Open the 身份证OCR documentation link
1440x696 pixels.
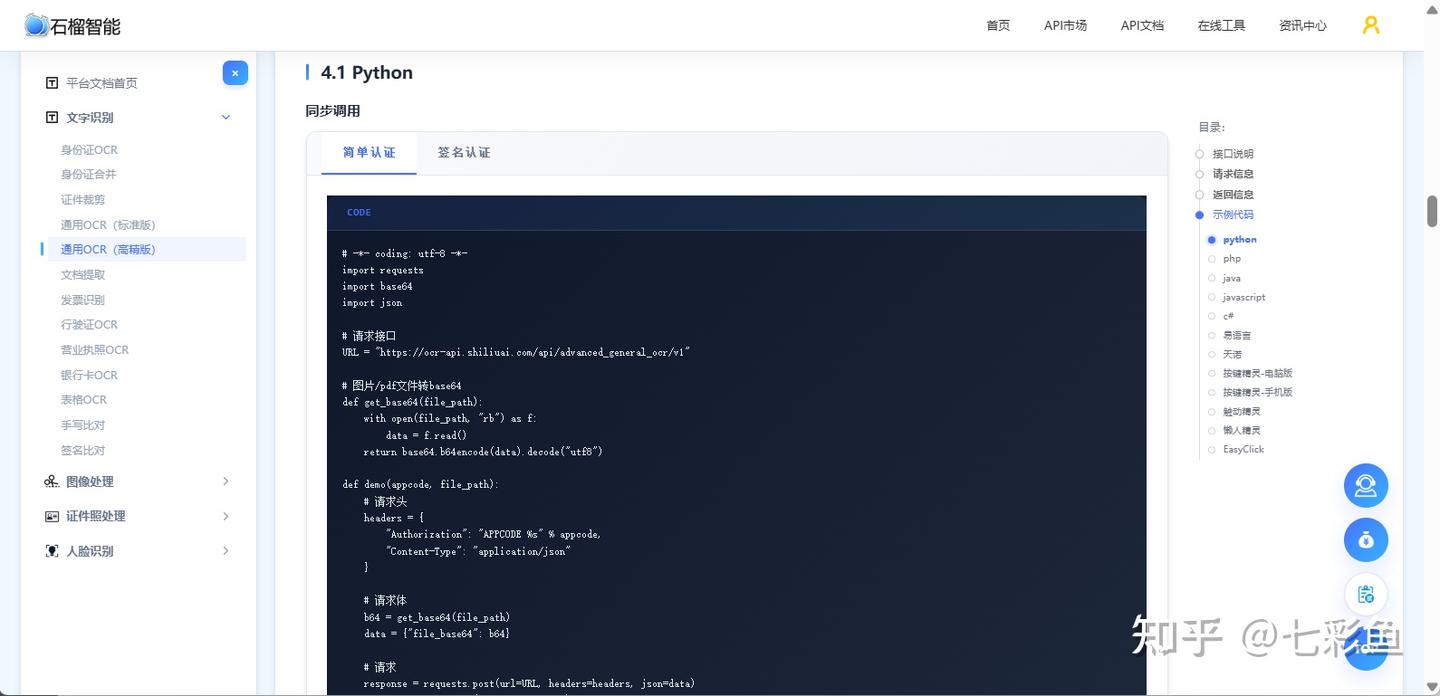pyautogui.click(x=89, y=150)
